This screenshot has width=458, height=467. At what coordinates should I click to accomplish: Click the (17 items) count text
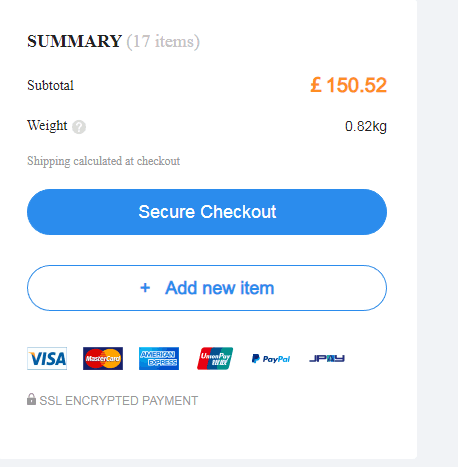point(163,42)
